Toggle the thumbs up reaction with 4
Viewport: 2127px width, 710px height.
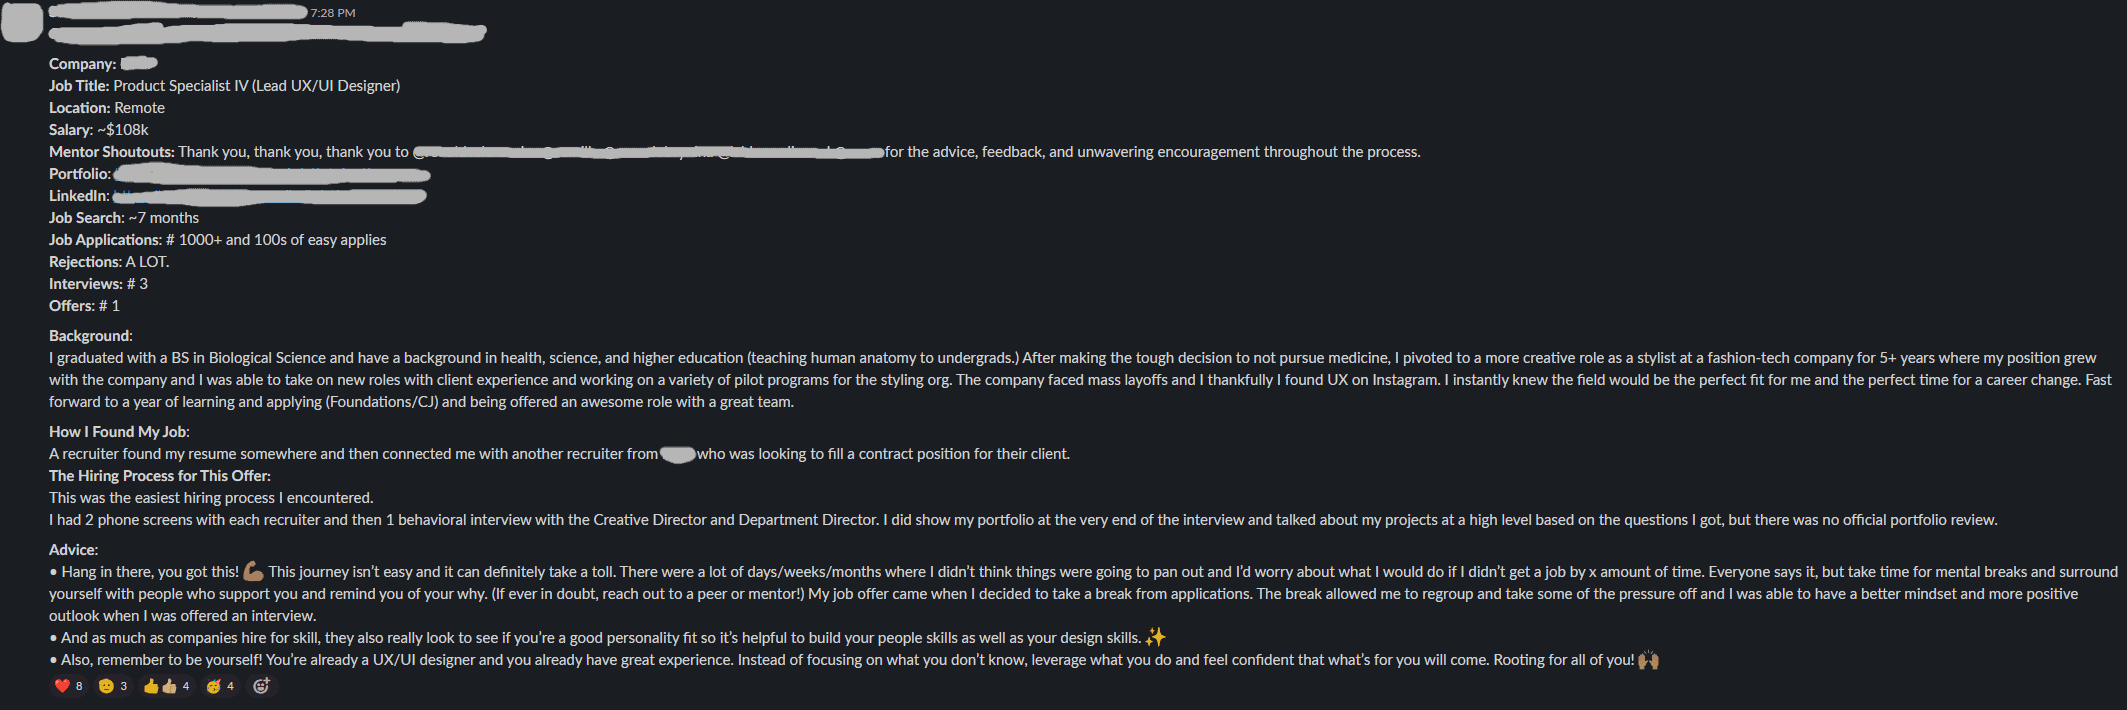click(166, 686)
